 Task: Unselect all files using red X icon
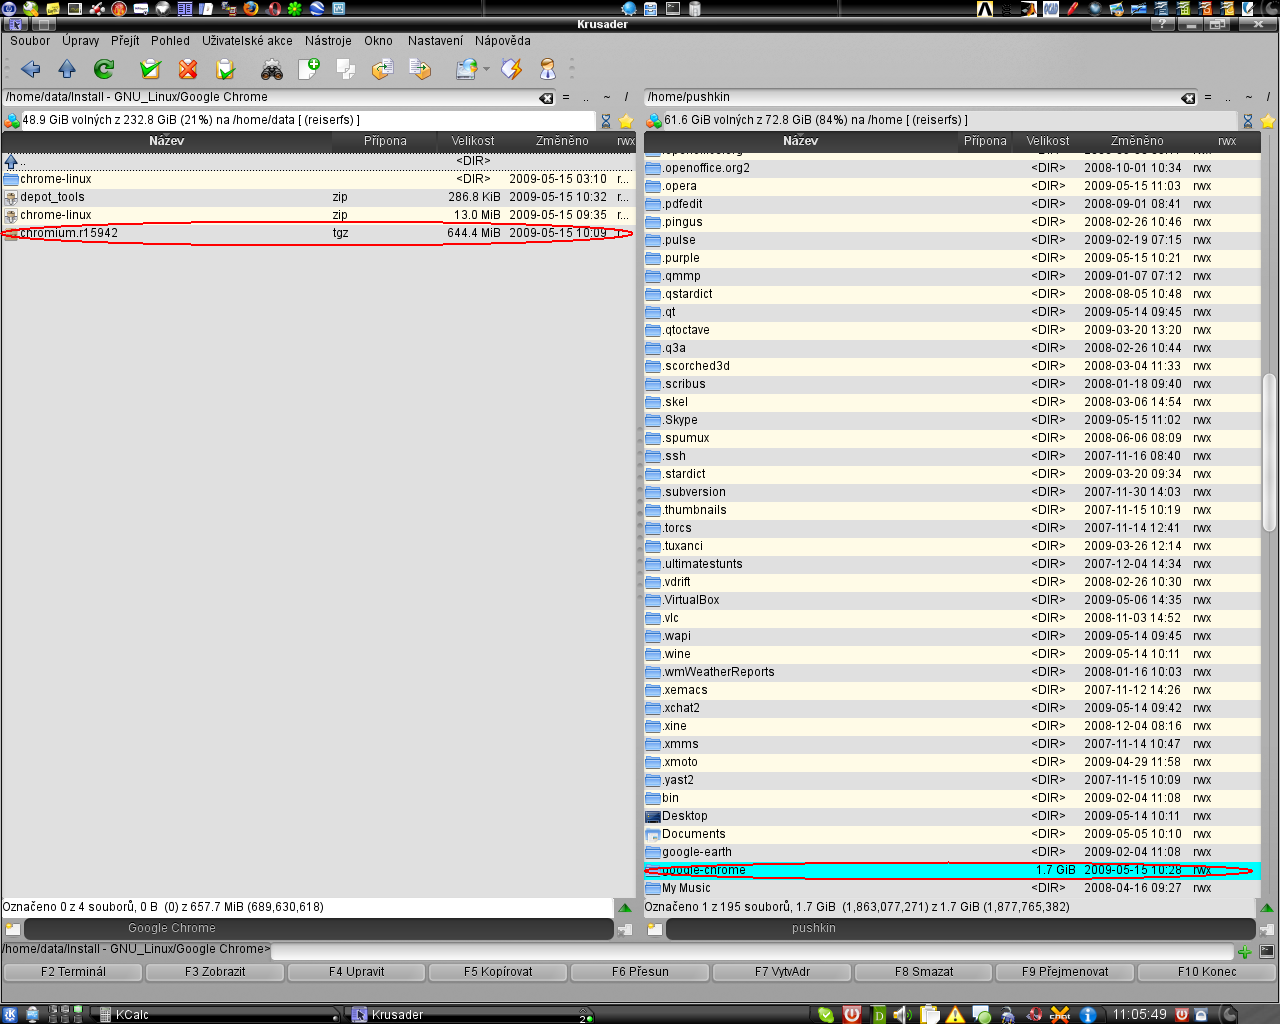(x=187, y=69)
